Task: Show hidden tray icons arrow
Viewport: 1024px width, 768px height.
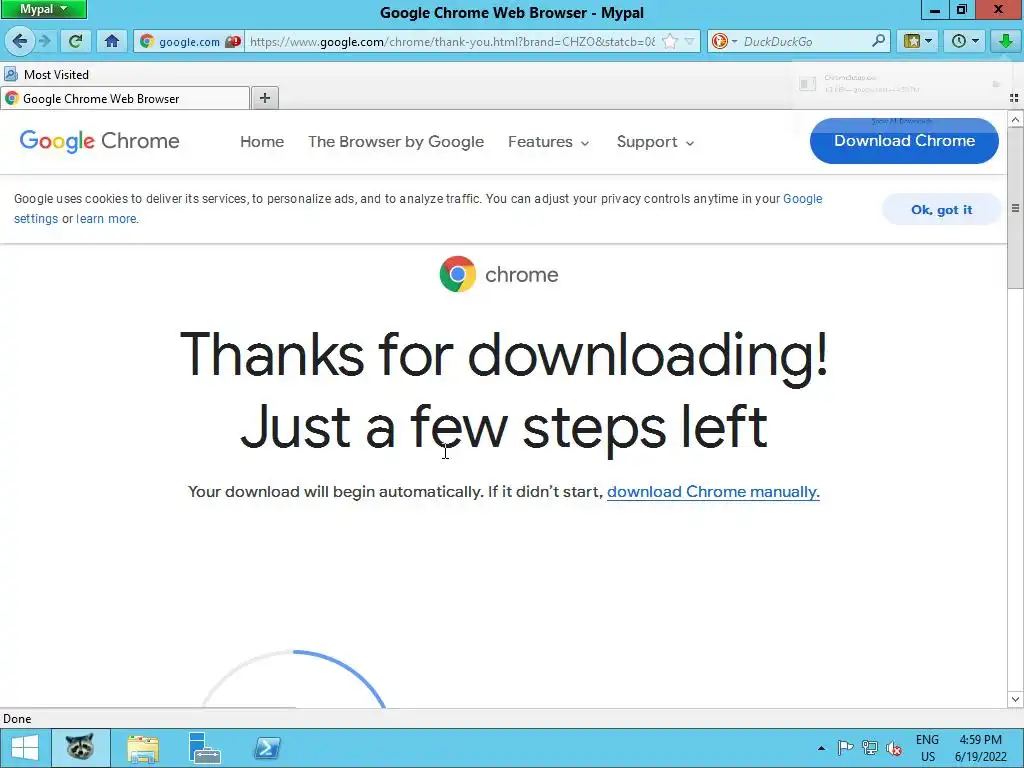Action: tap(821, 748)
